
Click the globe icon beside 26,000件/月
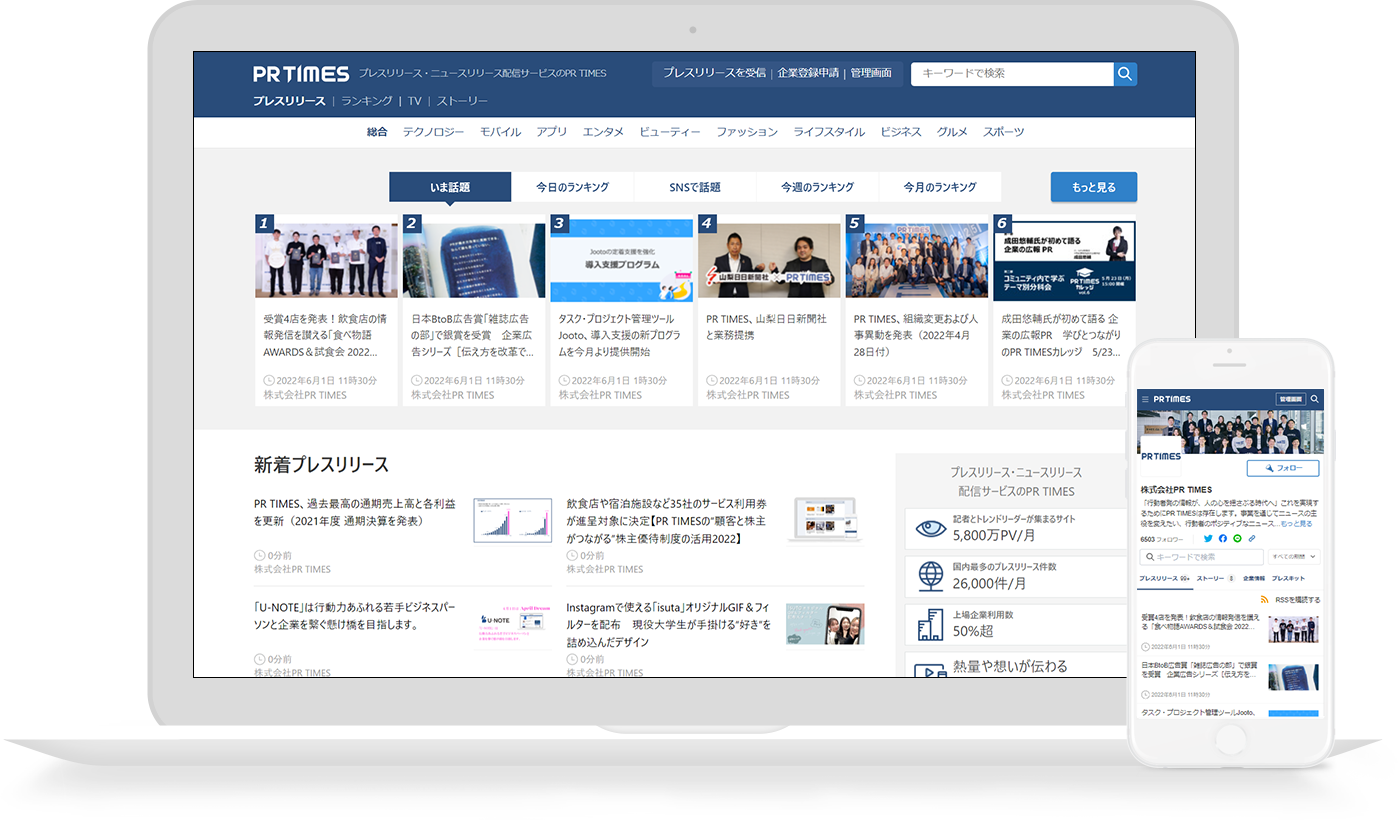[x=930, y=576]
